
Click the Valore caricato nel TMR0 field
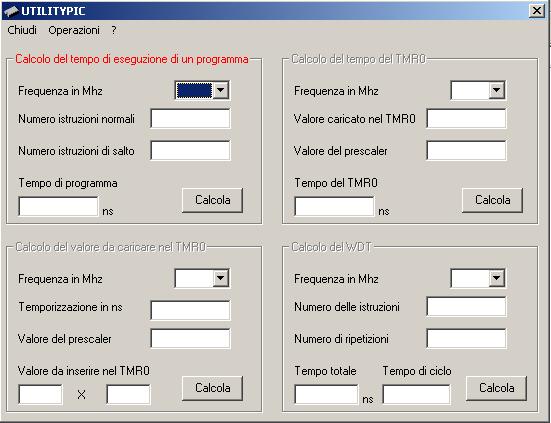tap(466, 118)
